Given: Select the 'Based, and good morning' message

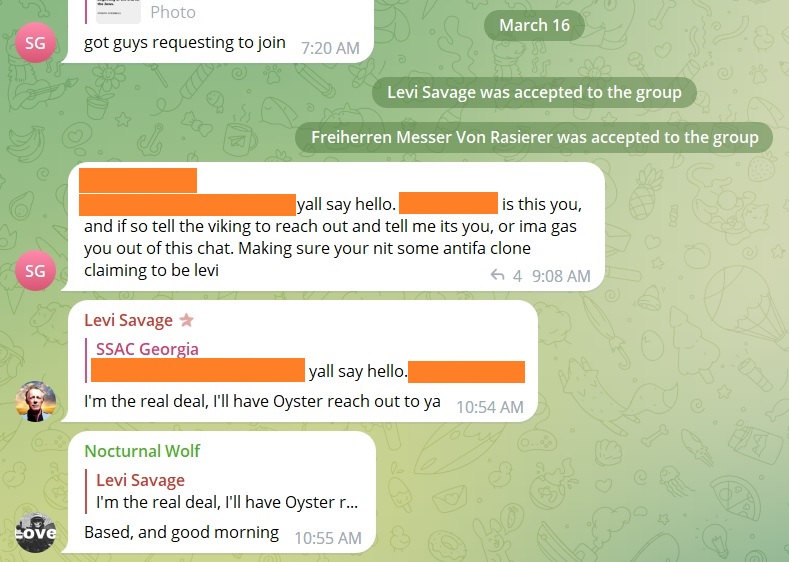Looking at the screenshot, I should click(181, 532).
